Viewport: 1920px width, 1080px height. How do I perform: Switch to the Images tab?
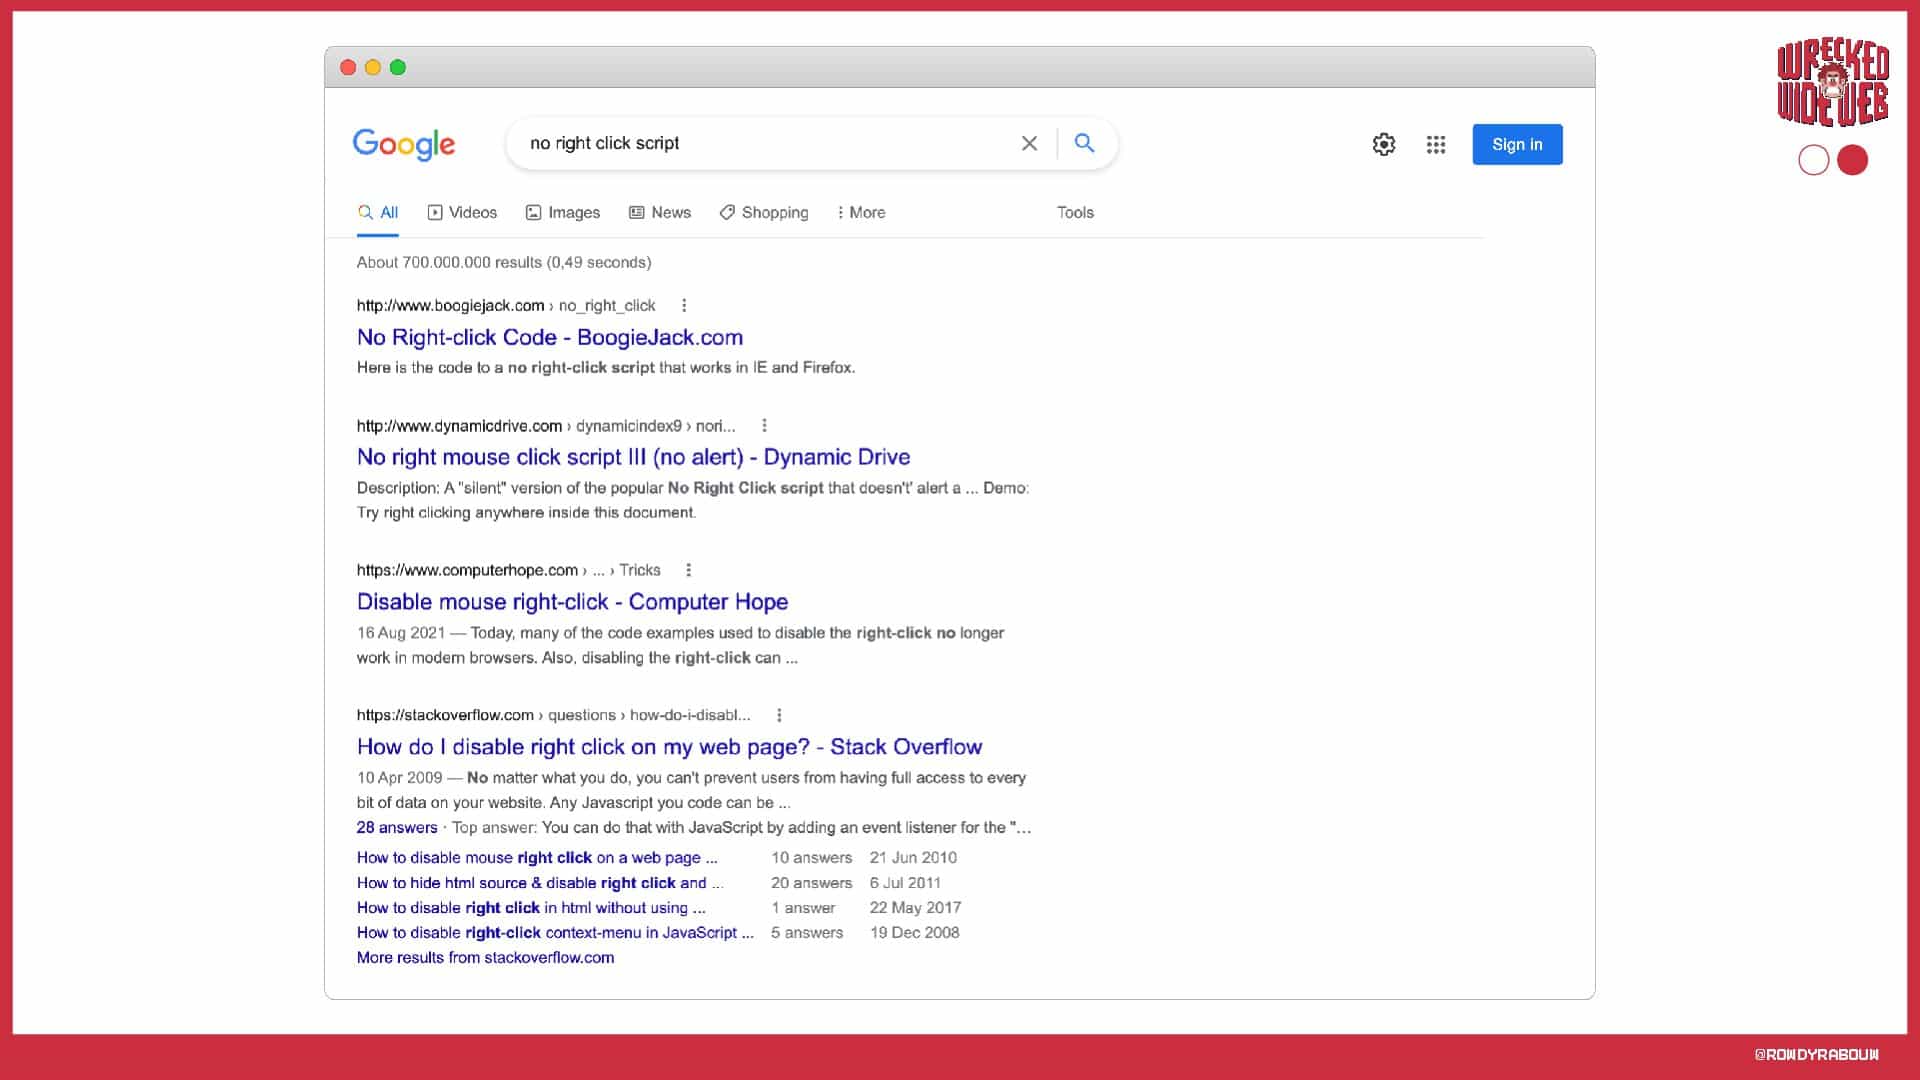pos(563,212)
